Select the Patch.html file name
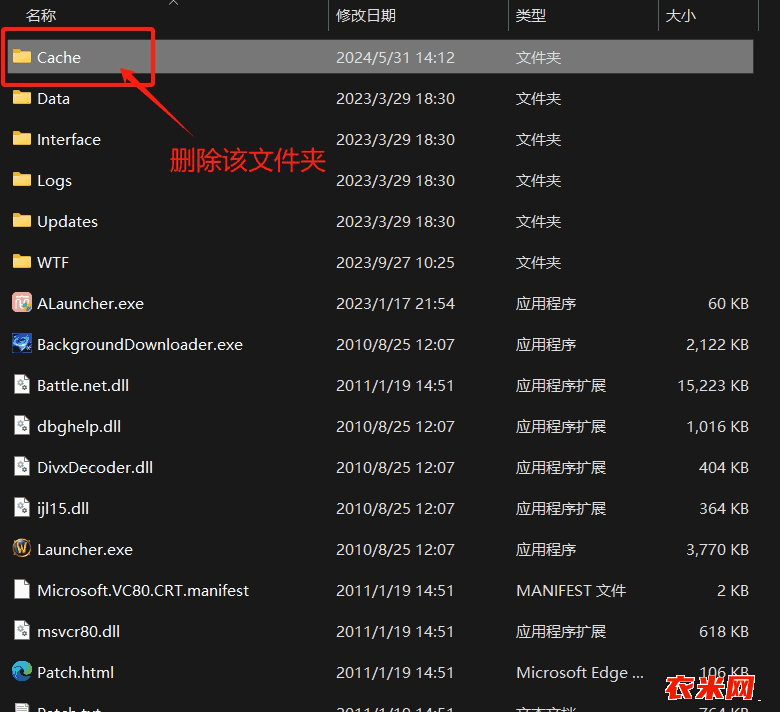 [75, 672]
